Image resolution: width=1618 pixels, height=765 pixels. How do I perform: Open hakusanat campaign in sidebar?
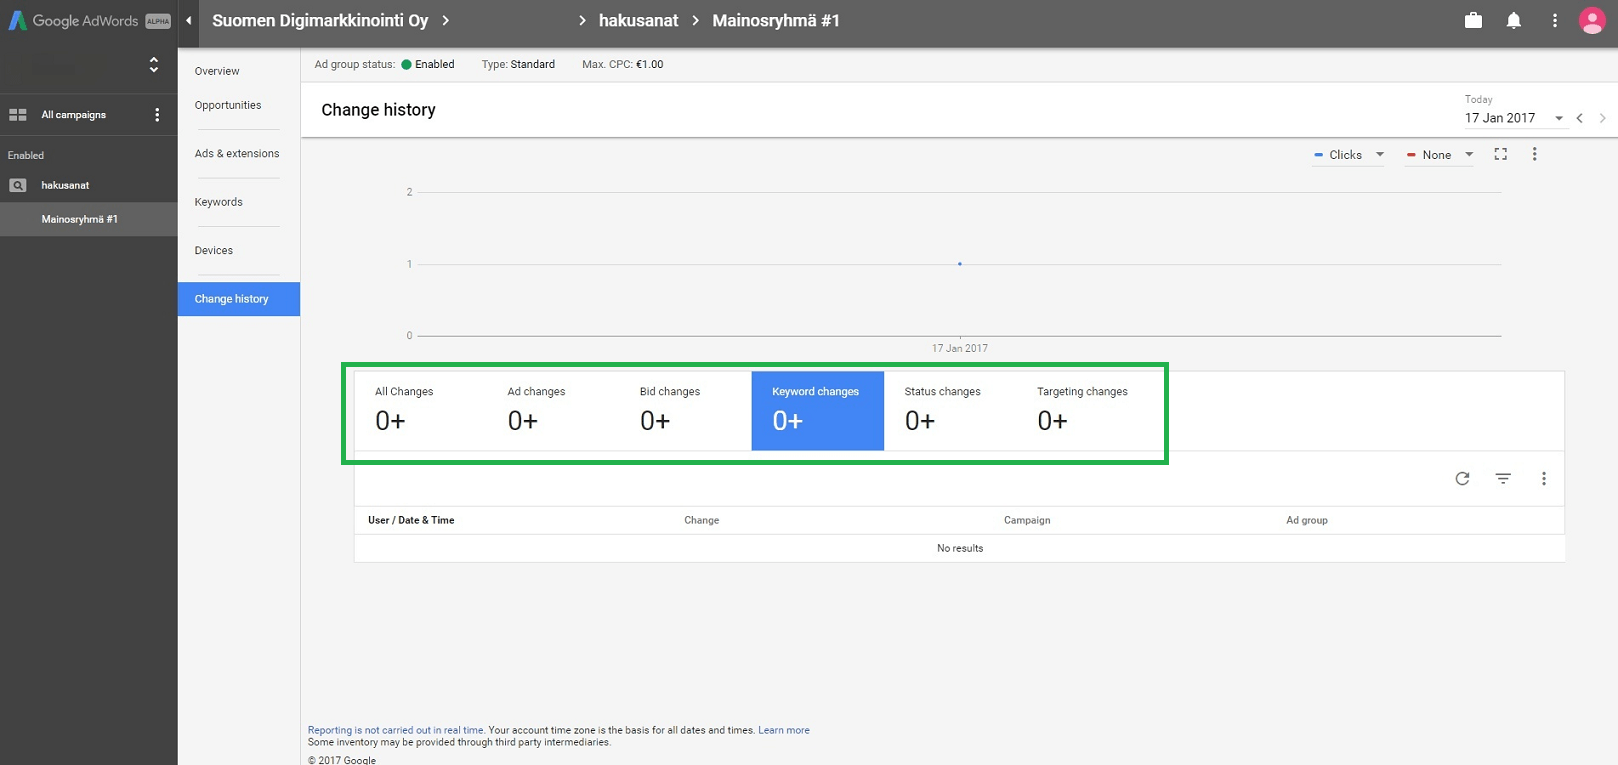point(65,185)
